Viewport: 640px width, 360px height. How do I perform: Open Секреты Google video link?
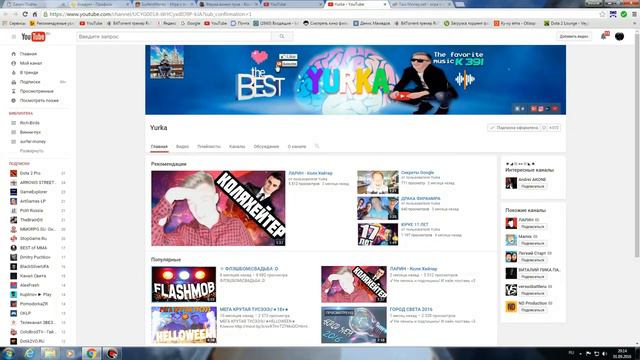[417, 173]
